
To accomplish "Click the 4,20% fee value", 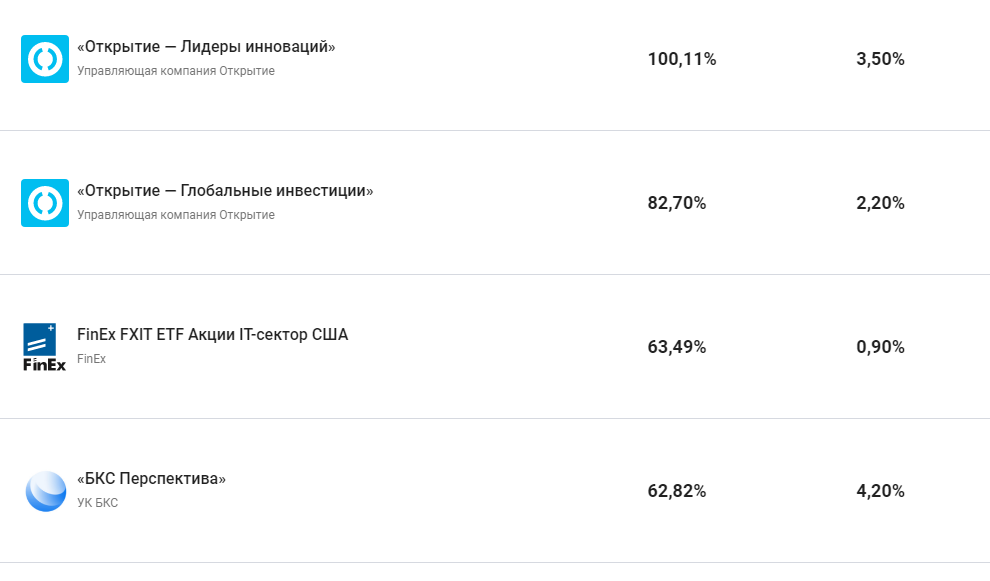I will coord(880,491).
